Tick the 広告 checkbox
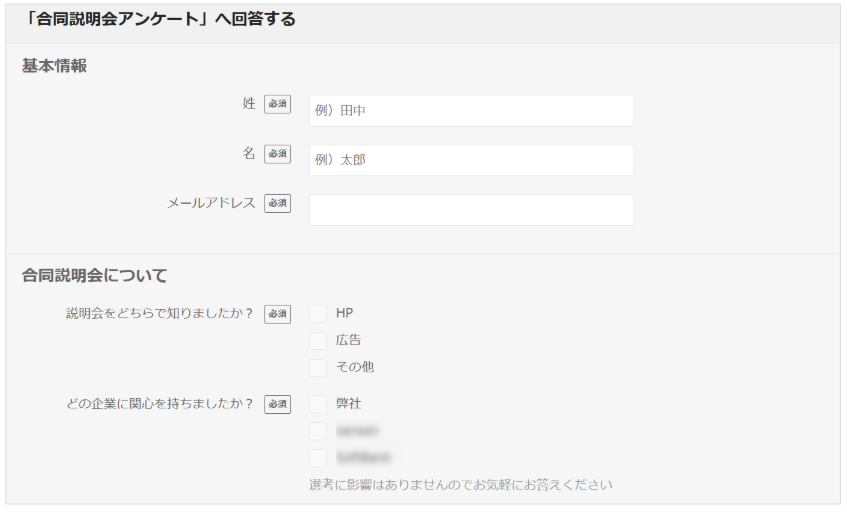The image size is (847, 513). 318,341
